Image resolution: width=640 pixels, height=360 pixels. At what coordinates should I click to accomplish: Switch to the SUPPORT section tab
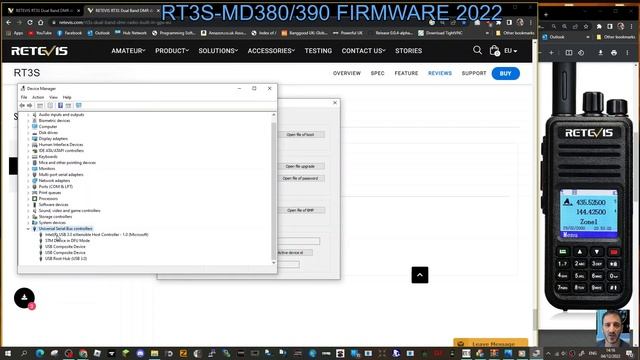click(474, 73)
